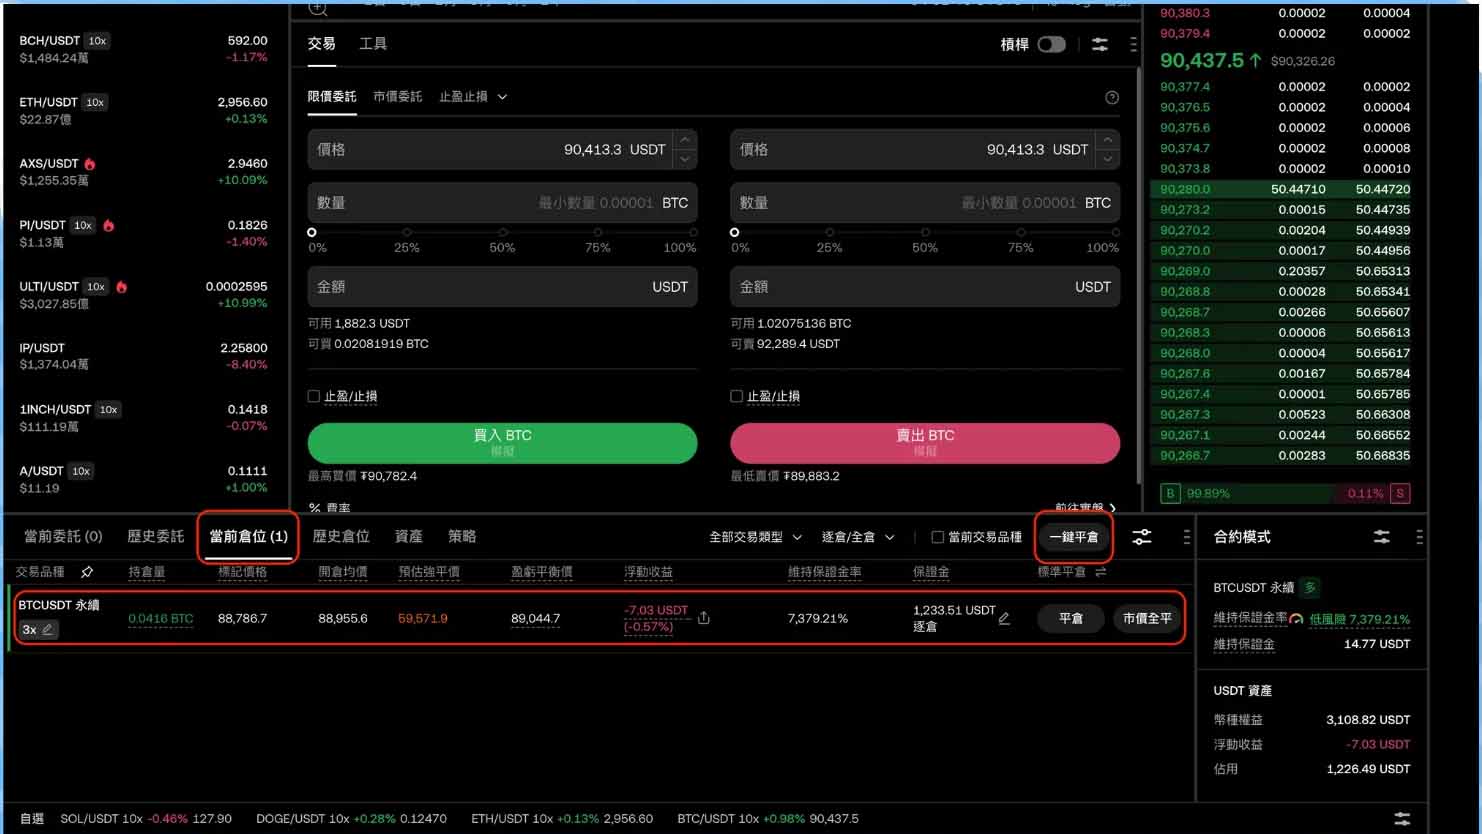Click the red 賣出 BTC button
This screenshot has width=1482, height=834.
[x=925, y=443]
